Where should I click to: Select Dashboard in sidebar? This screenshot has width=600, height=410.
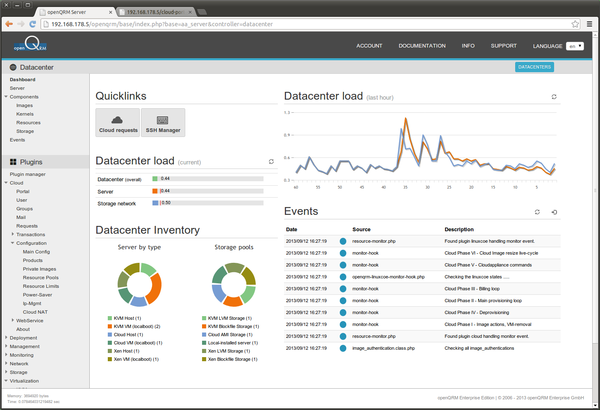[x=22, y=80]
